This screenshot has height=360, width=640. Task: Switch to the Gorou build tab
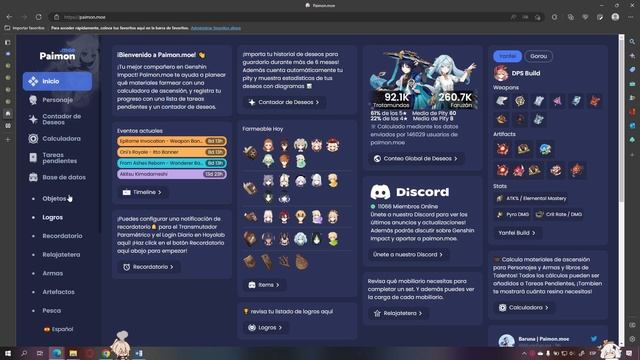click(538, 56)
